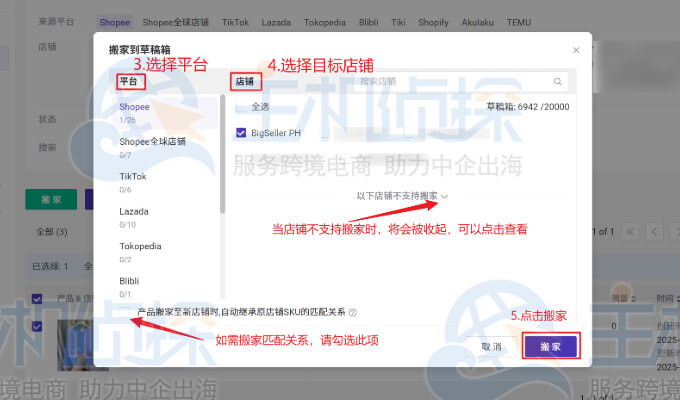Toggle the 全选 select-all stores checkbox
This screenshot has width=680, height=400.
click(x=241, y=106)
